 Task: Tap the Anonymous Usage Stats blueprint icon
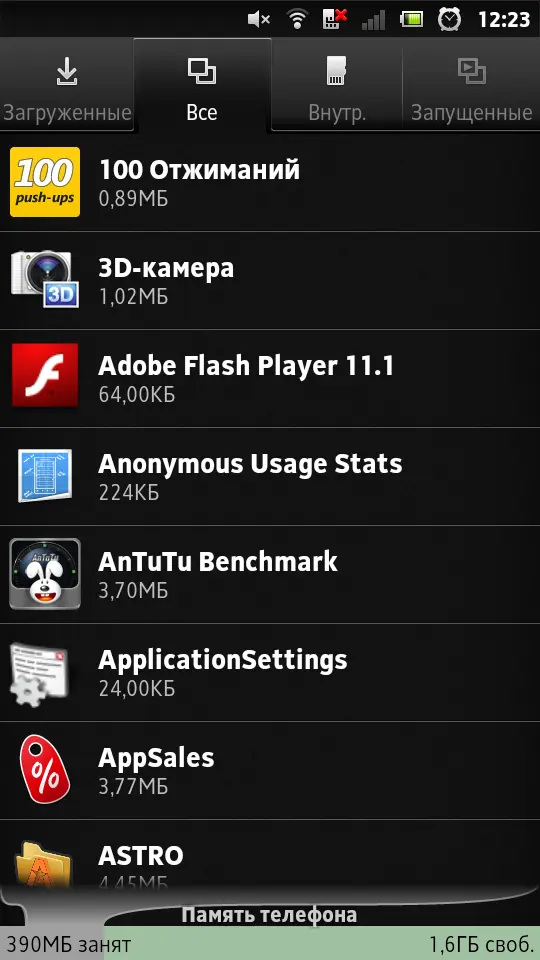tap(45, 476)
